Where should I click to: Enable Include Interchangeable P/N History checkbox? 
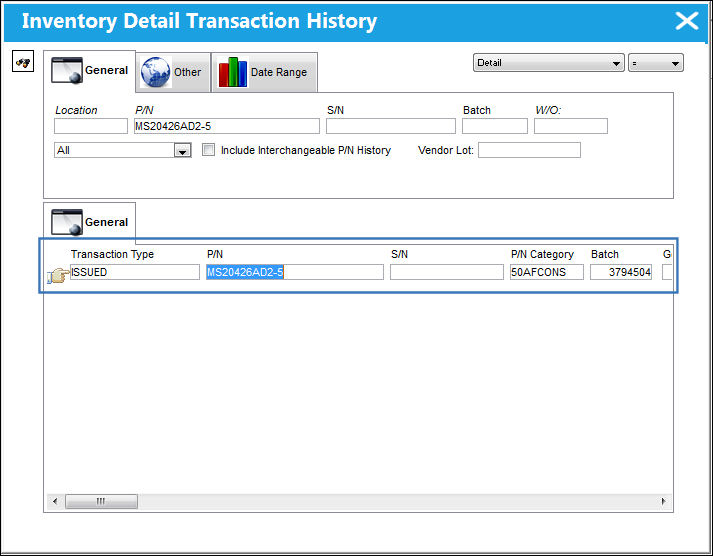click(x=208, y=150)
